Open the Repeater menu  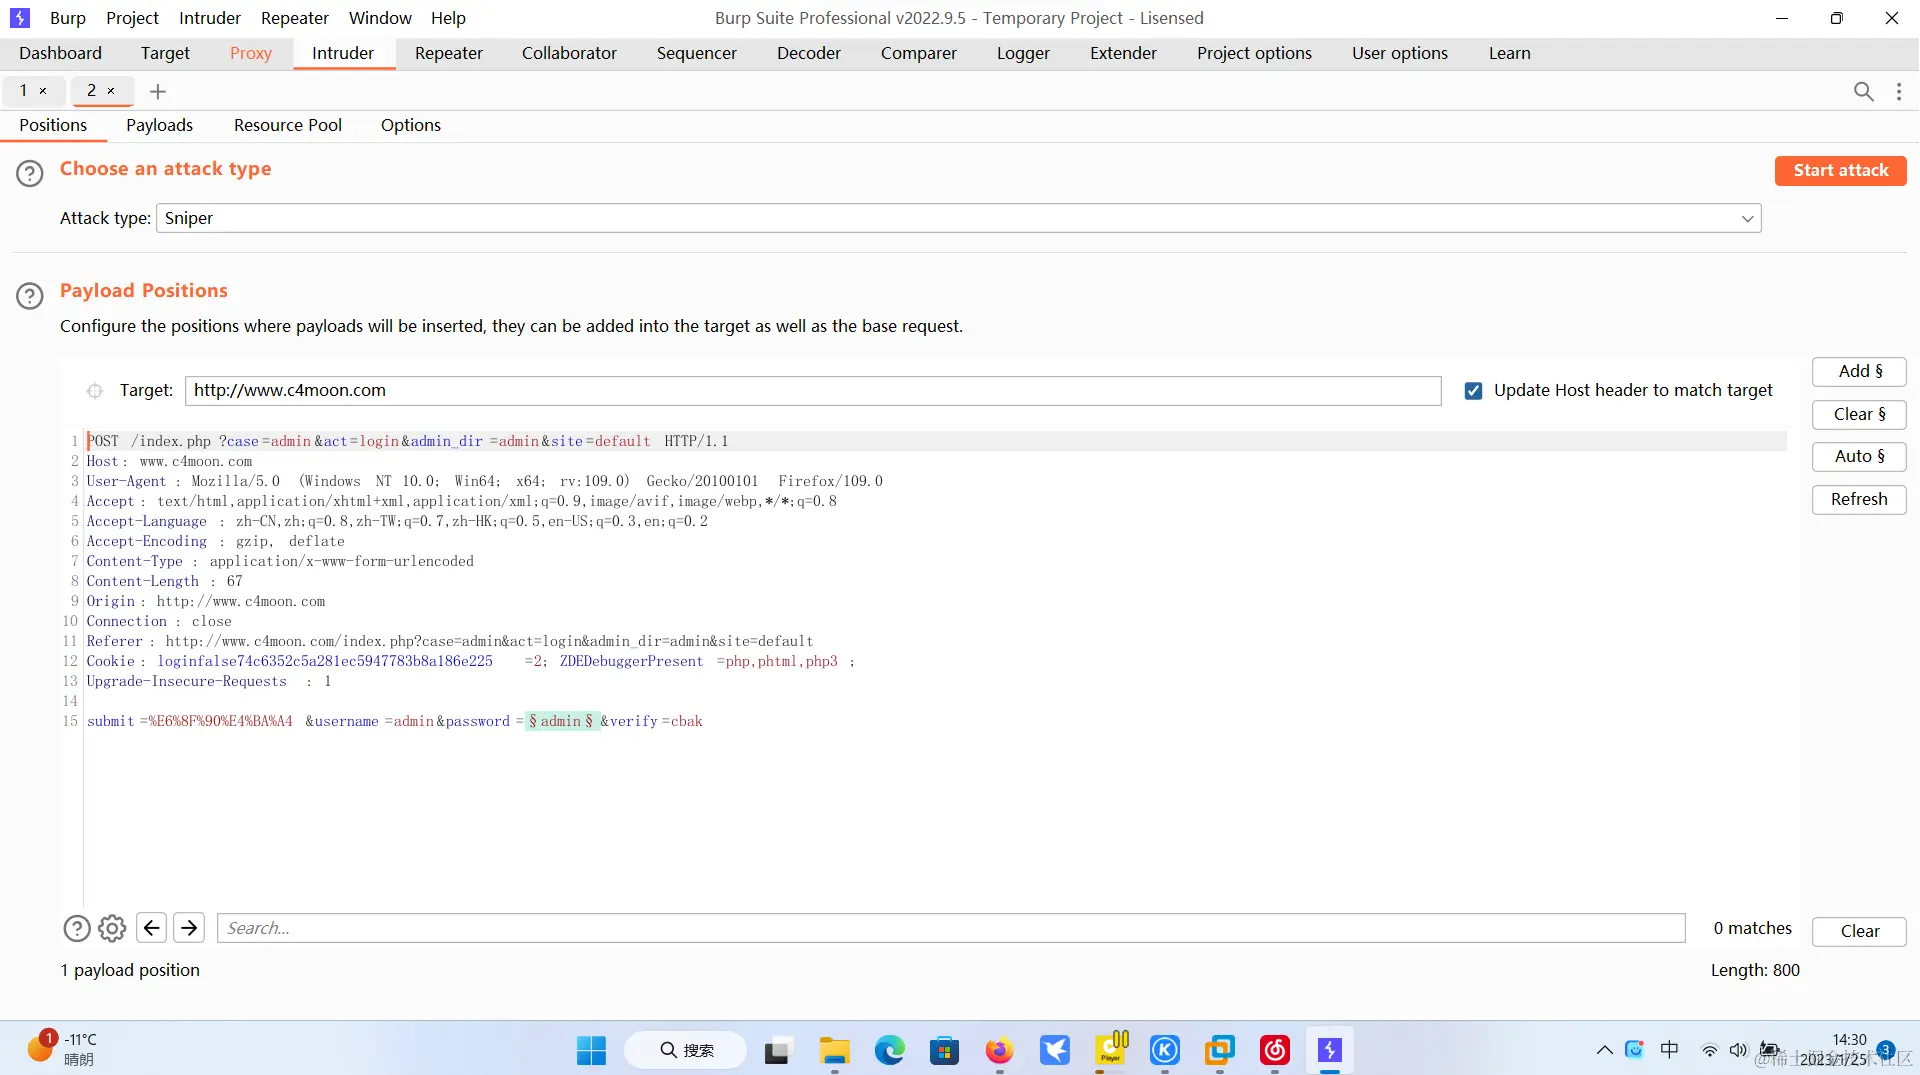tap(295, 18)
